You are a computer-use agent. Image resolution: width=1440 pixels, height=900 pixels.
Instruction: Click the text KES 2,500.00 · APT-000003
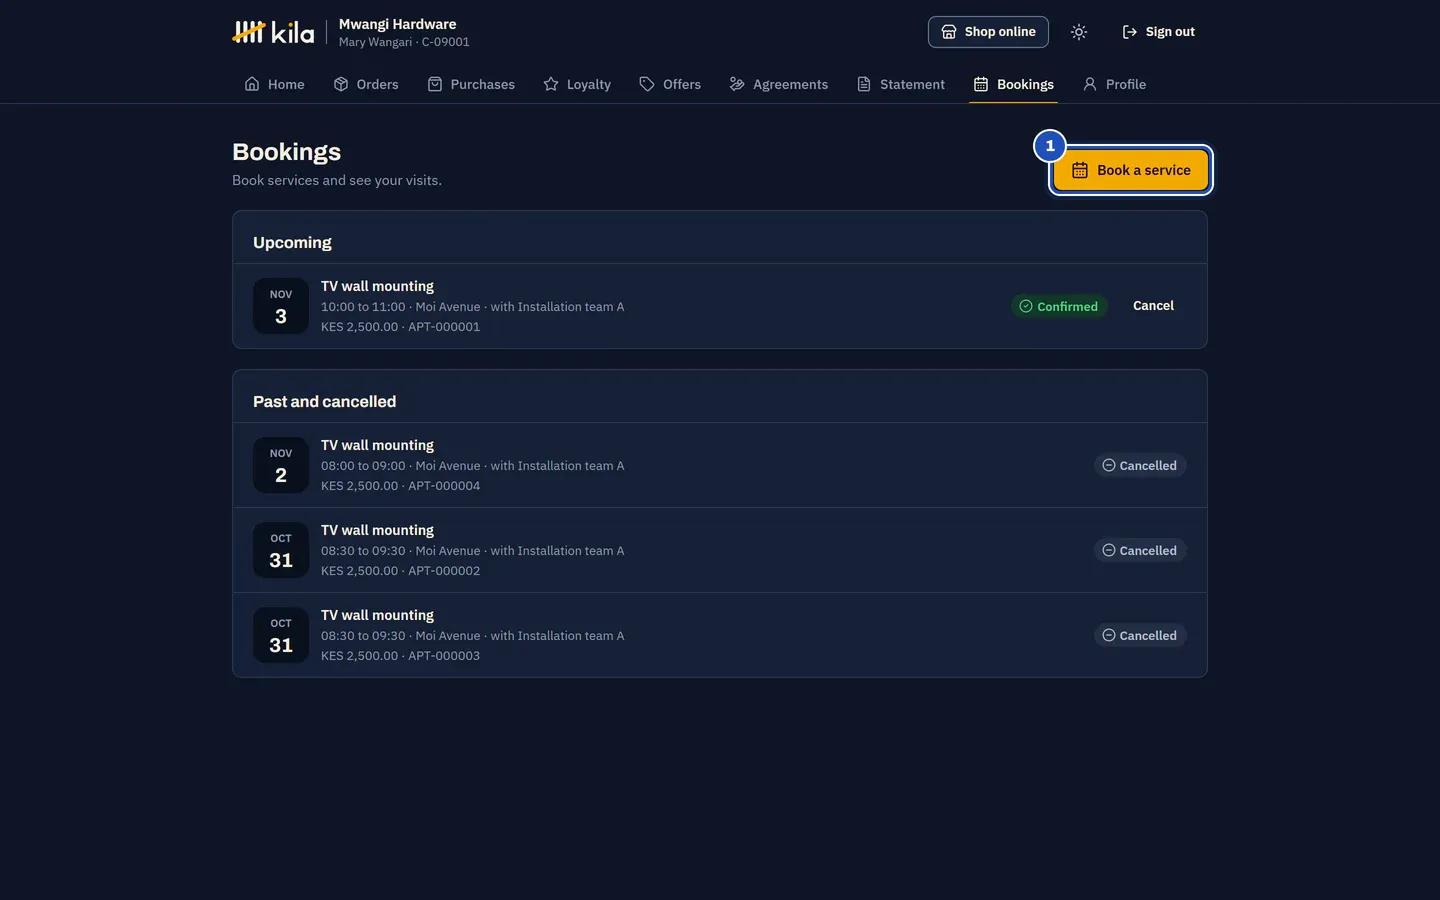pos(400,656)
